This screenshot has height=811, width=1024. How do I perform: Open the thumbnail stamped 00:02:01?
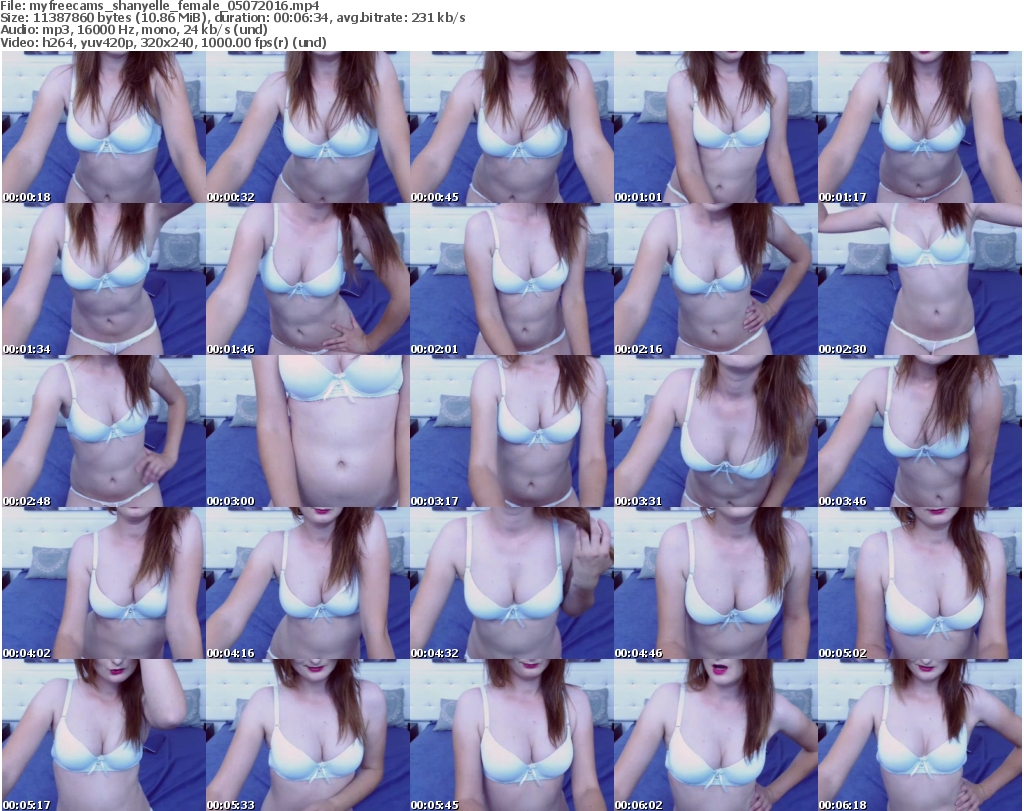[x=512, y=279]
